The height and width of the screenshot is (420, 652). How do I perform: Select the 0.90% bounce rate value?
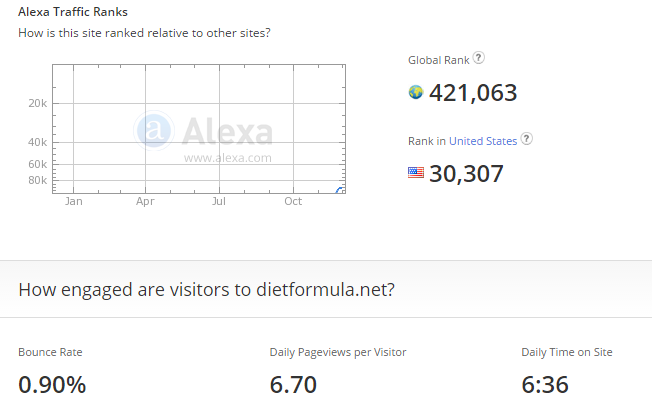tap(52, 384)
